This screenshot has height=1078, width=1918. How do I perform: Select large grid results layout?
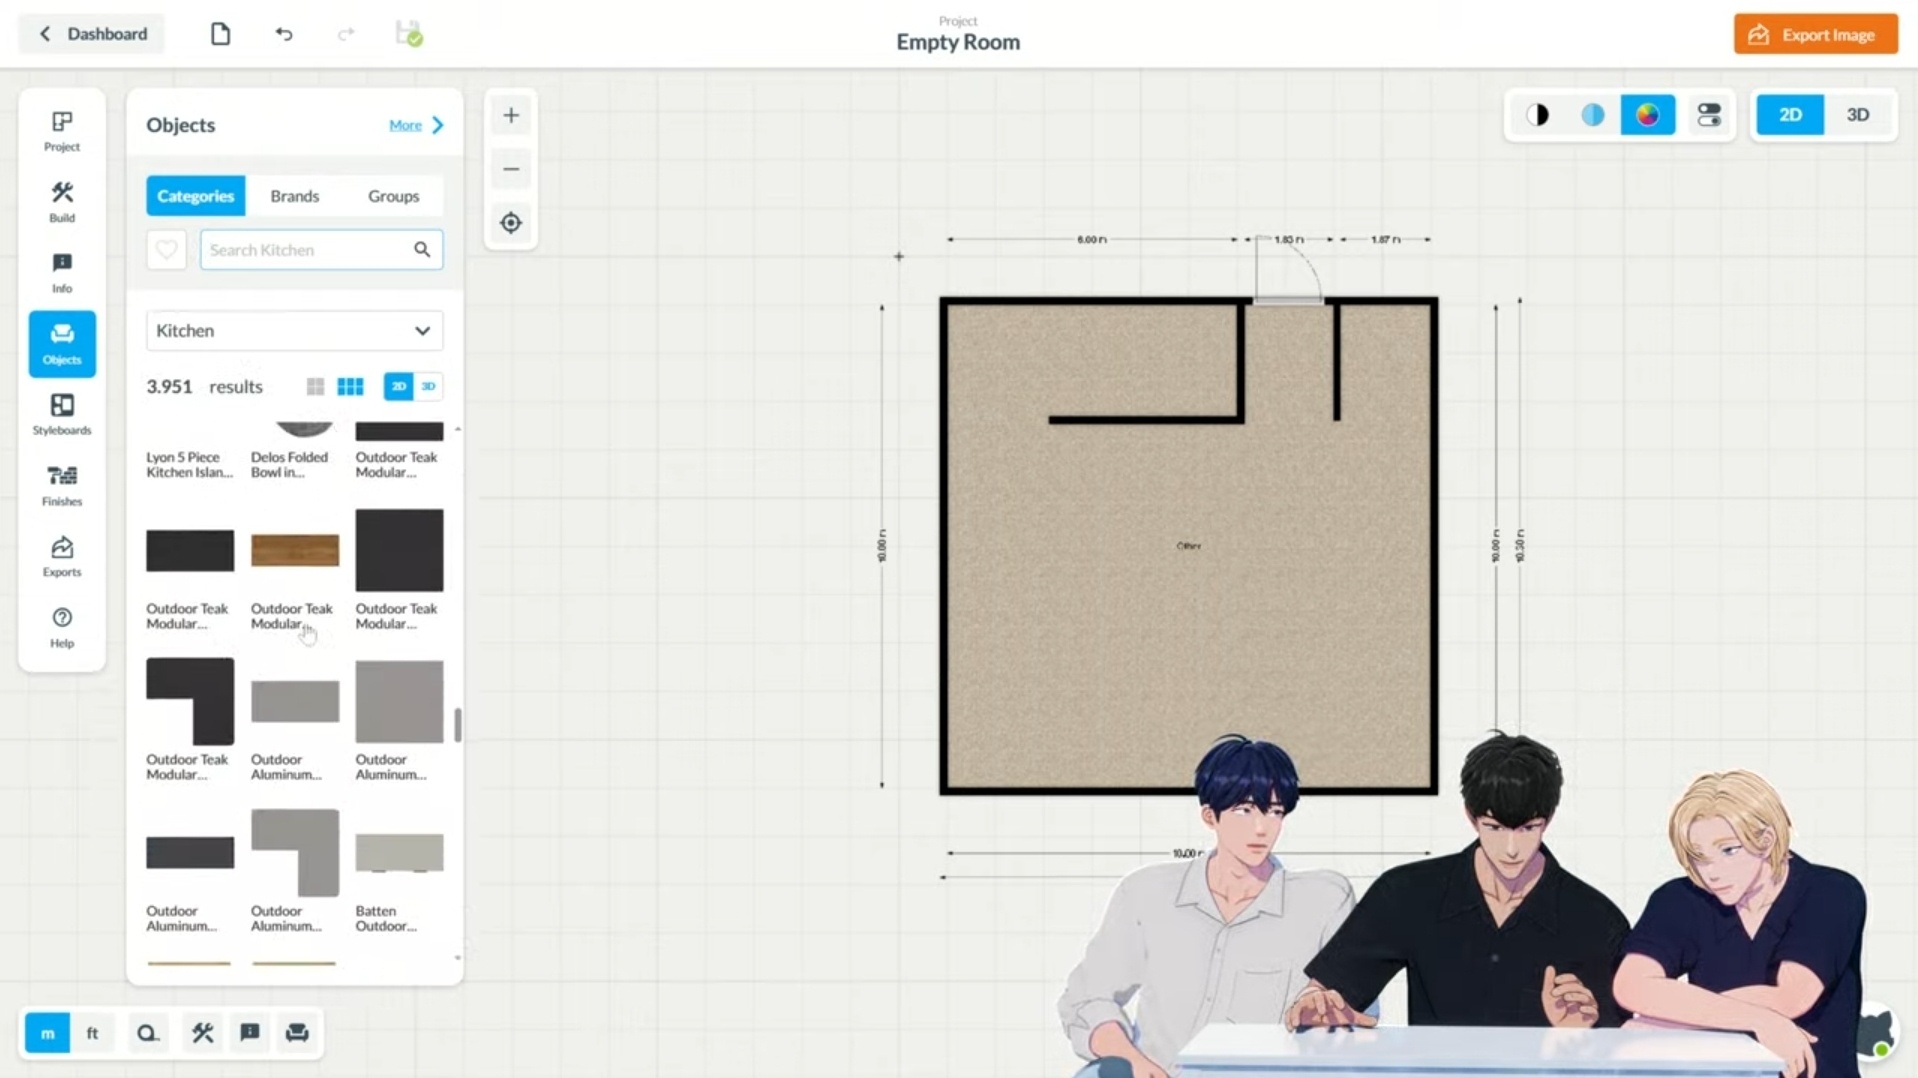coord(315,386)
